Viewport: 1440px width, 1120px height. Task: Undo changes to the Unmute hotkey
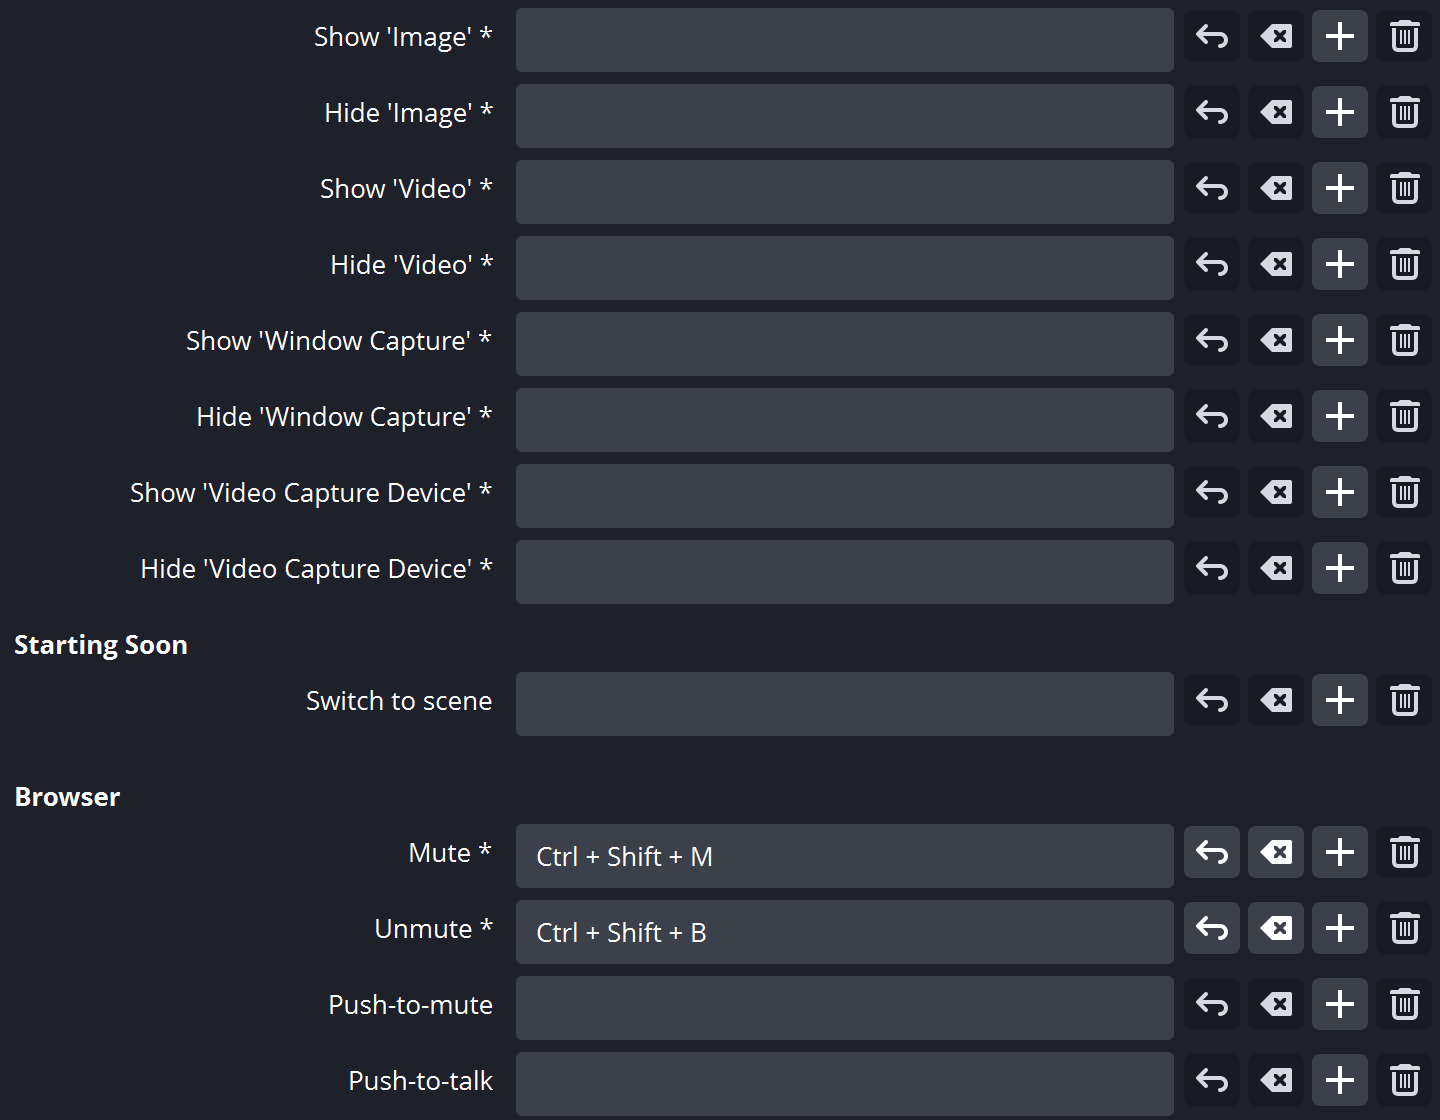[x=1211, y=928]
